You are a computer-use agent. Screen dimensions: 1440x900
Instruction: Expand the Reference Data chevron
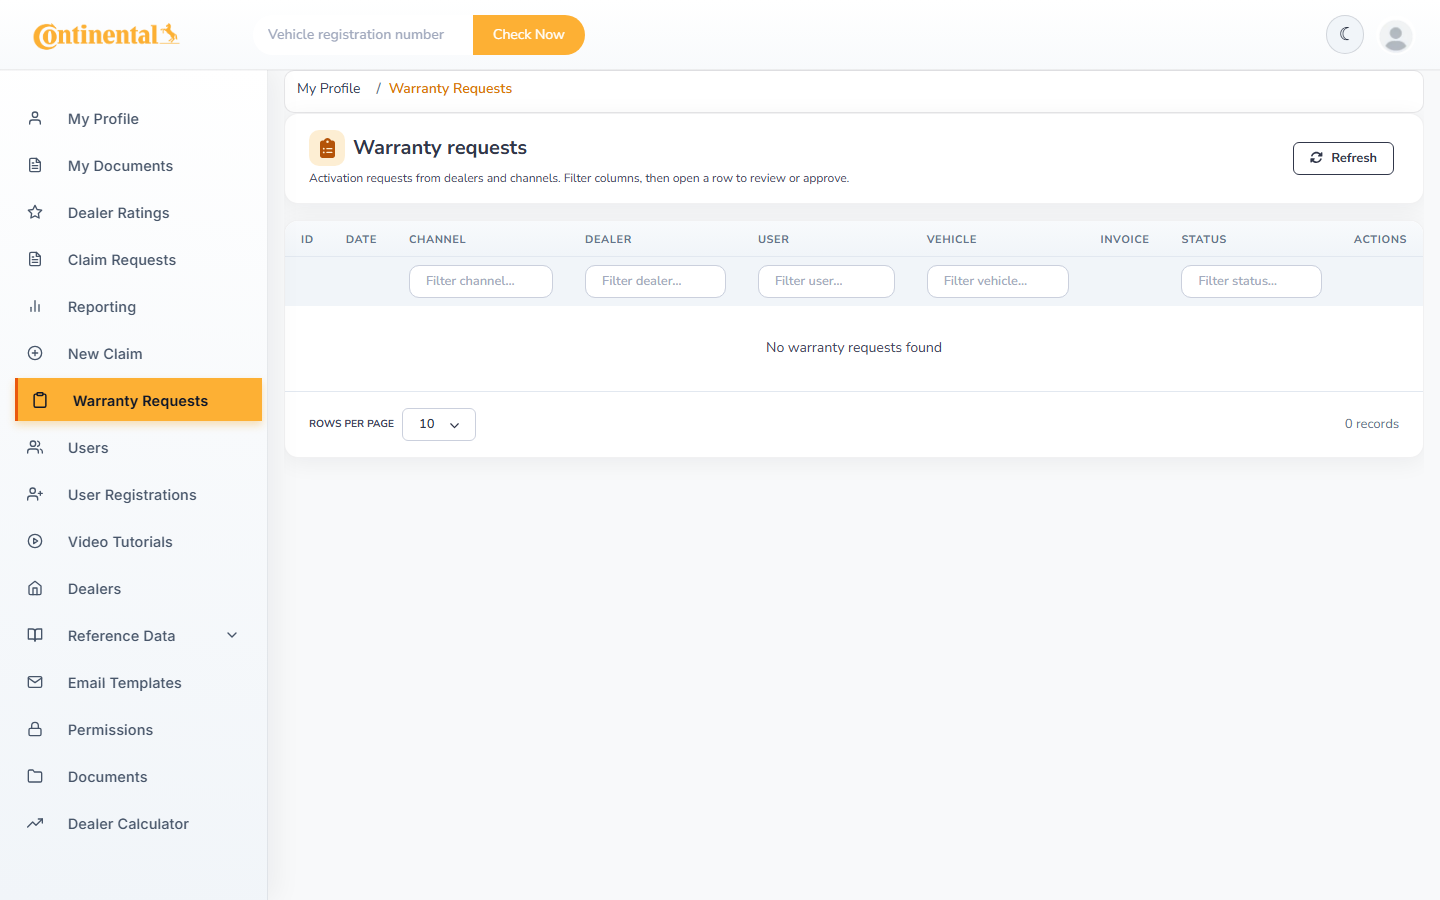232,635
